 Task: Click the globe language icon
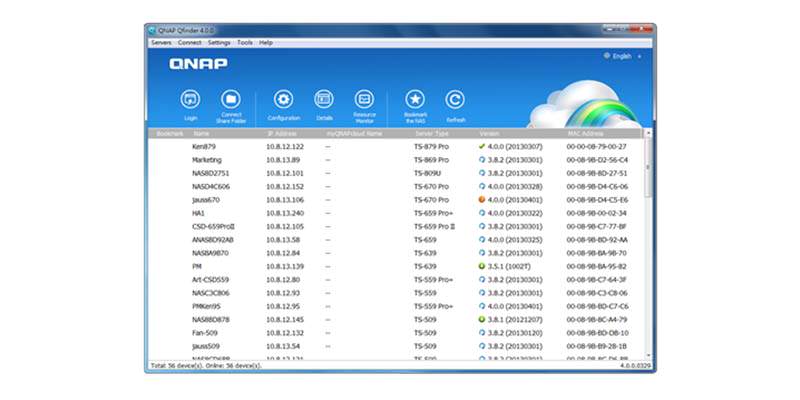tap(607, 56)
